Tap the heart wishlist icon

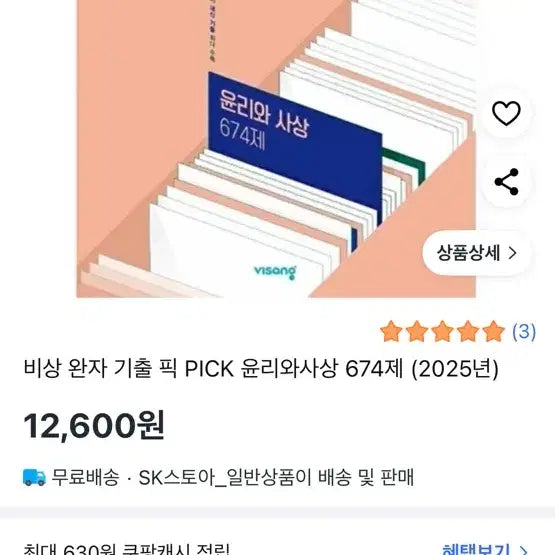click(506, 113)
